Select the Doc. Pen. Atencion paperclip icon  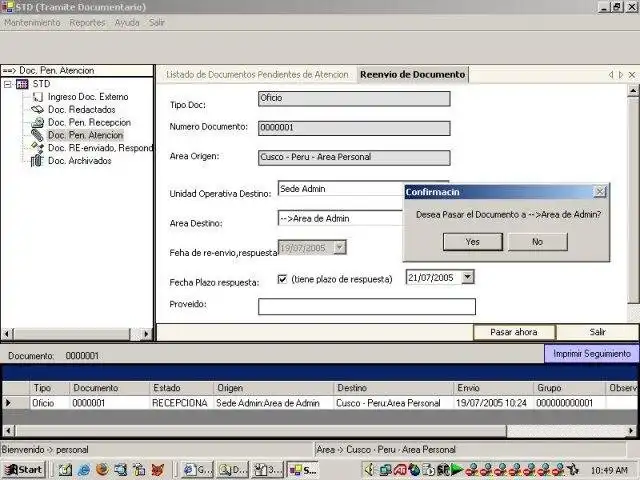point(37,135)
